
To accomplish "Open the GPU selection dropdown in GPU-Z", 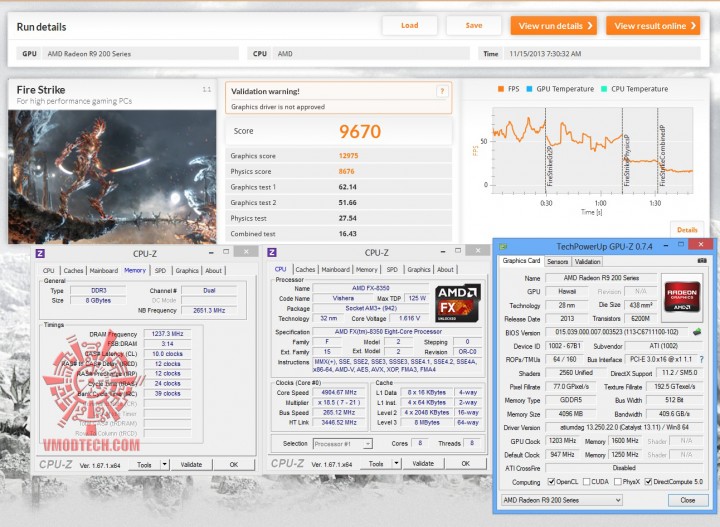I will point(562,500).
